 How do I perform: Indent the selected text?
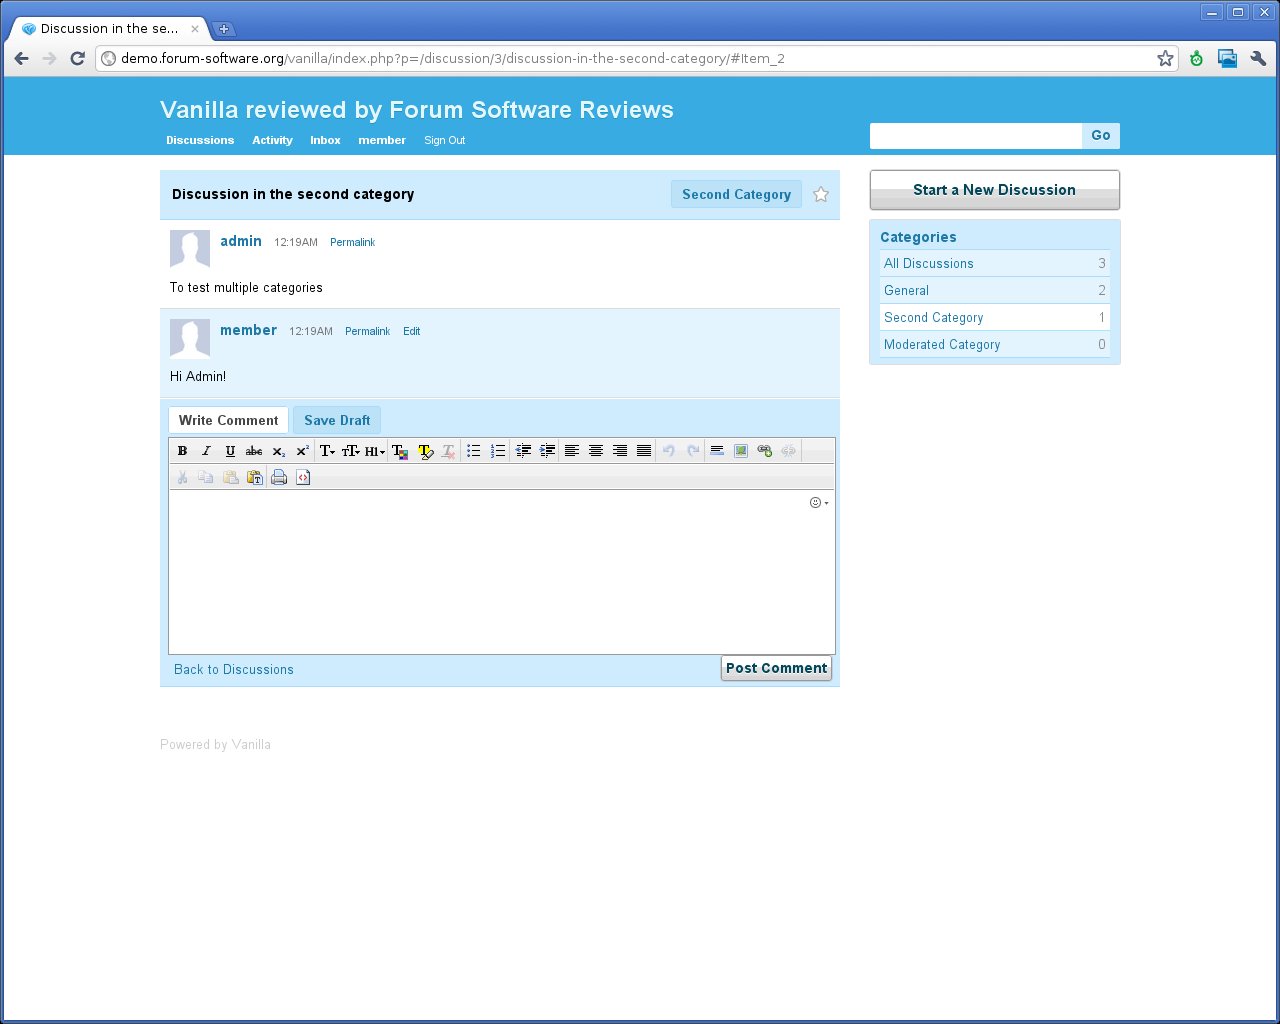click(x=547, y=451)
